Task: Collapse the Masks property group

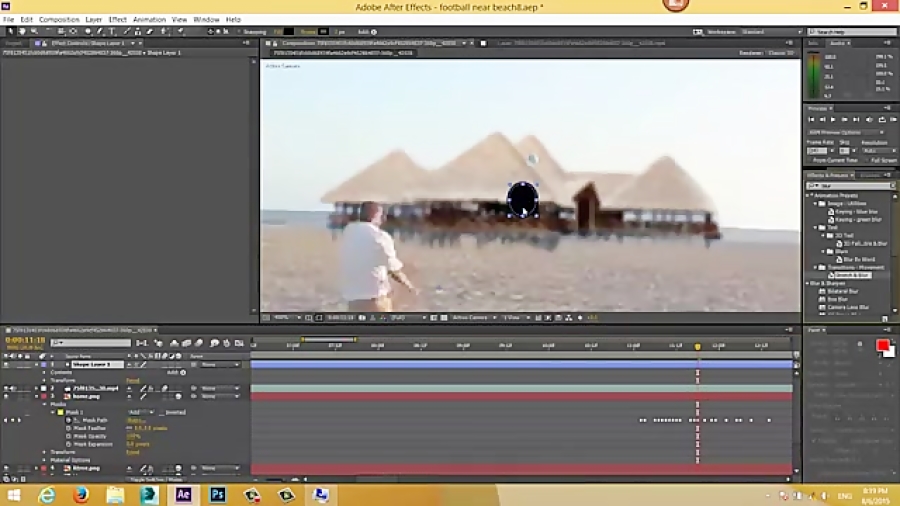Action: (44, 404)
